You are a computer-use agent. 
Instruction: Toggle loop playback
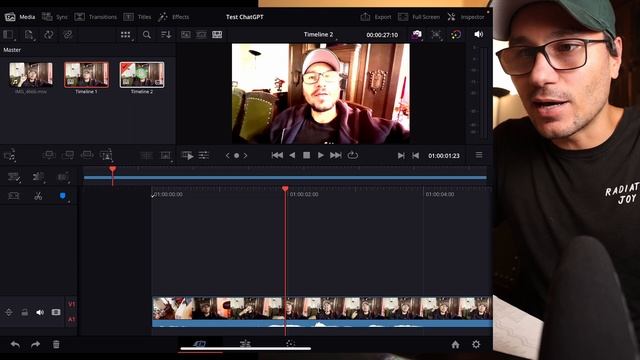[x=353, y=156]
